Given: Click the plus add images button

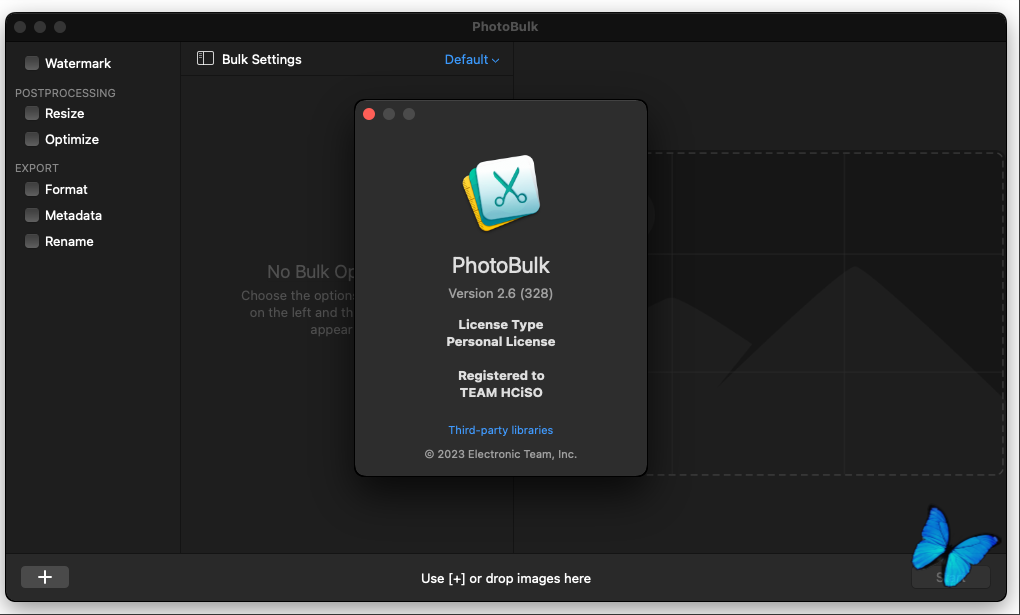Looking at the screenshot, I should point(45,577).
